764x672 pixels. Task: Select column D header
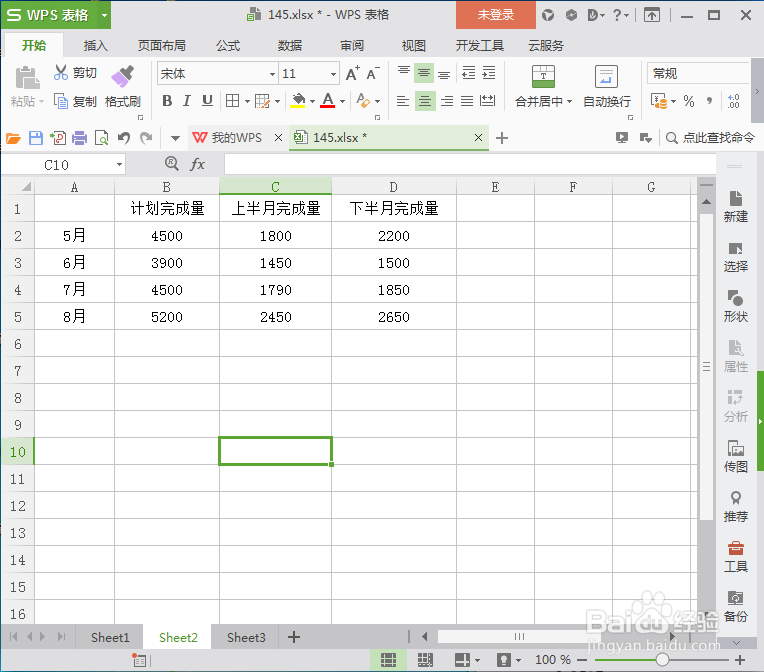point(394,187)
